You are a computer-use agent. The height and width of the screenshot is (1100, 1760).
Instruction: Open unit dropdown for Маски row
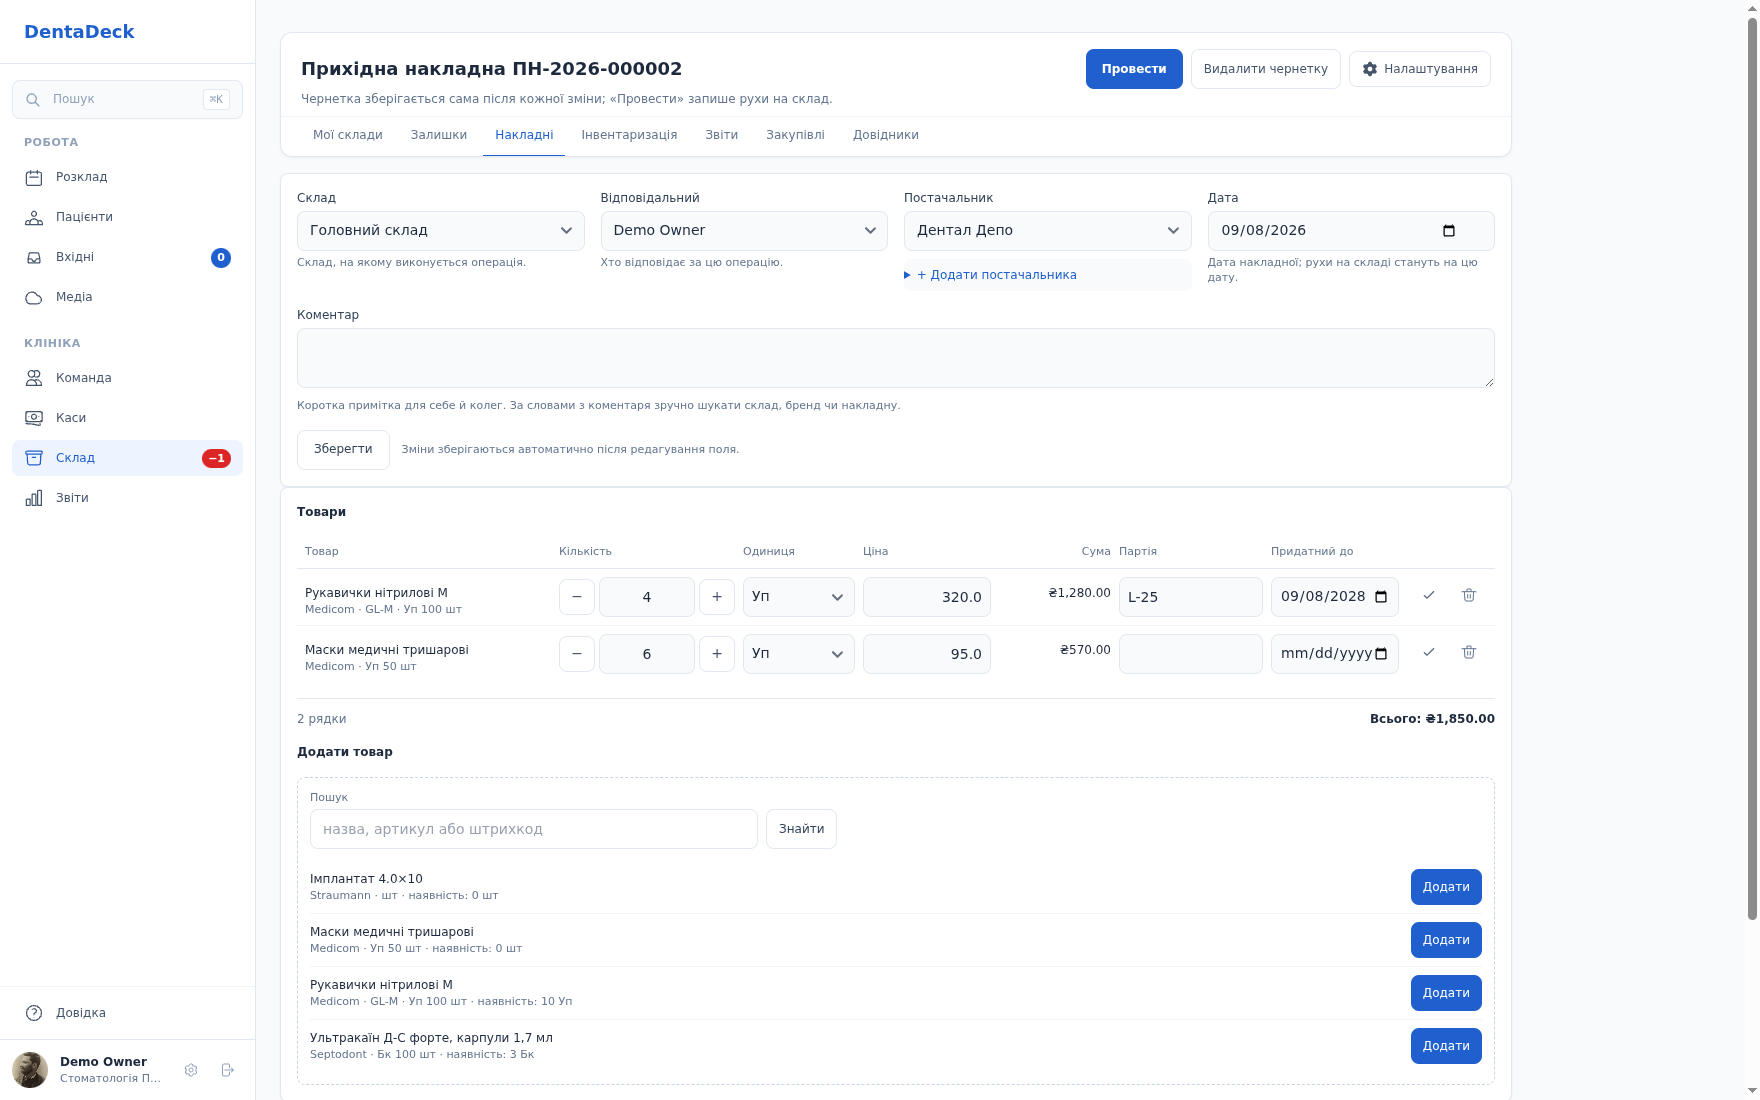[799, 654]
